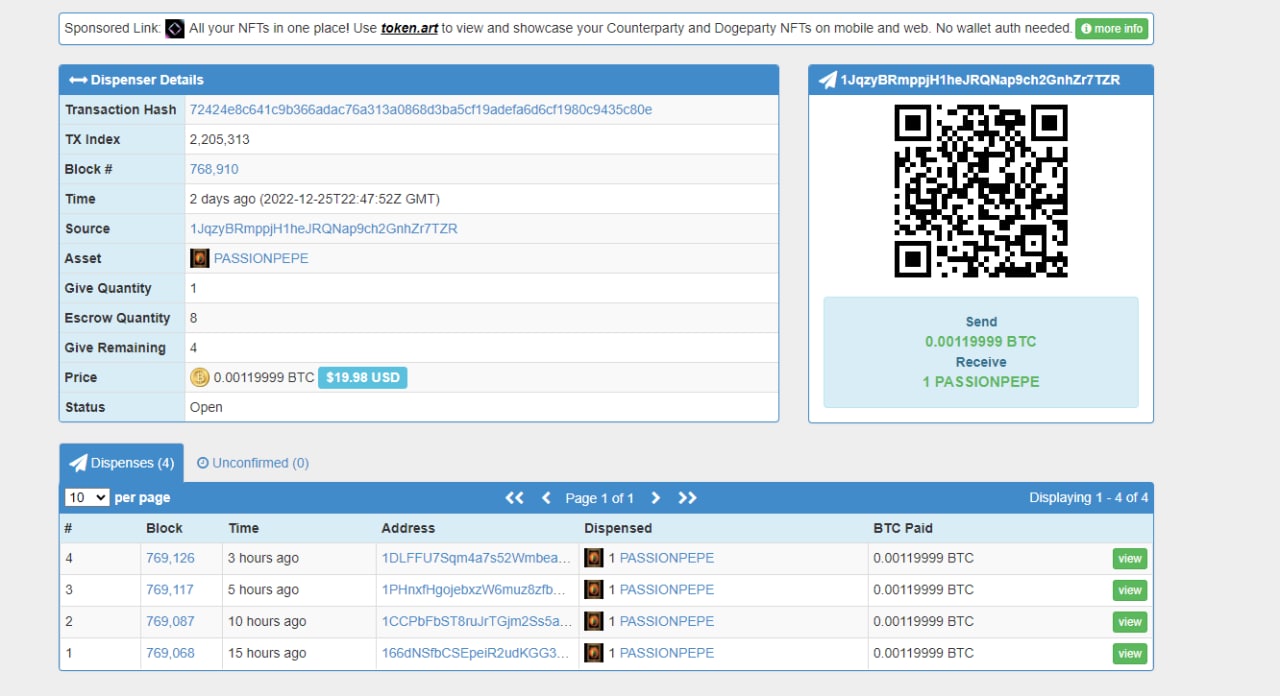Click the 2 days ago time value
The width and height of the screenshot is (1280, 696).
click(x=315, y=199)
